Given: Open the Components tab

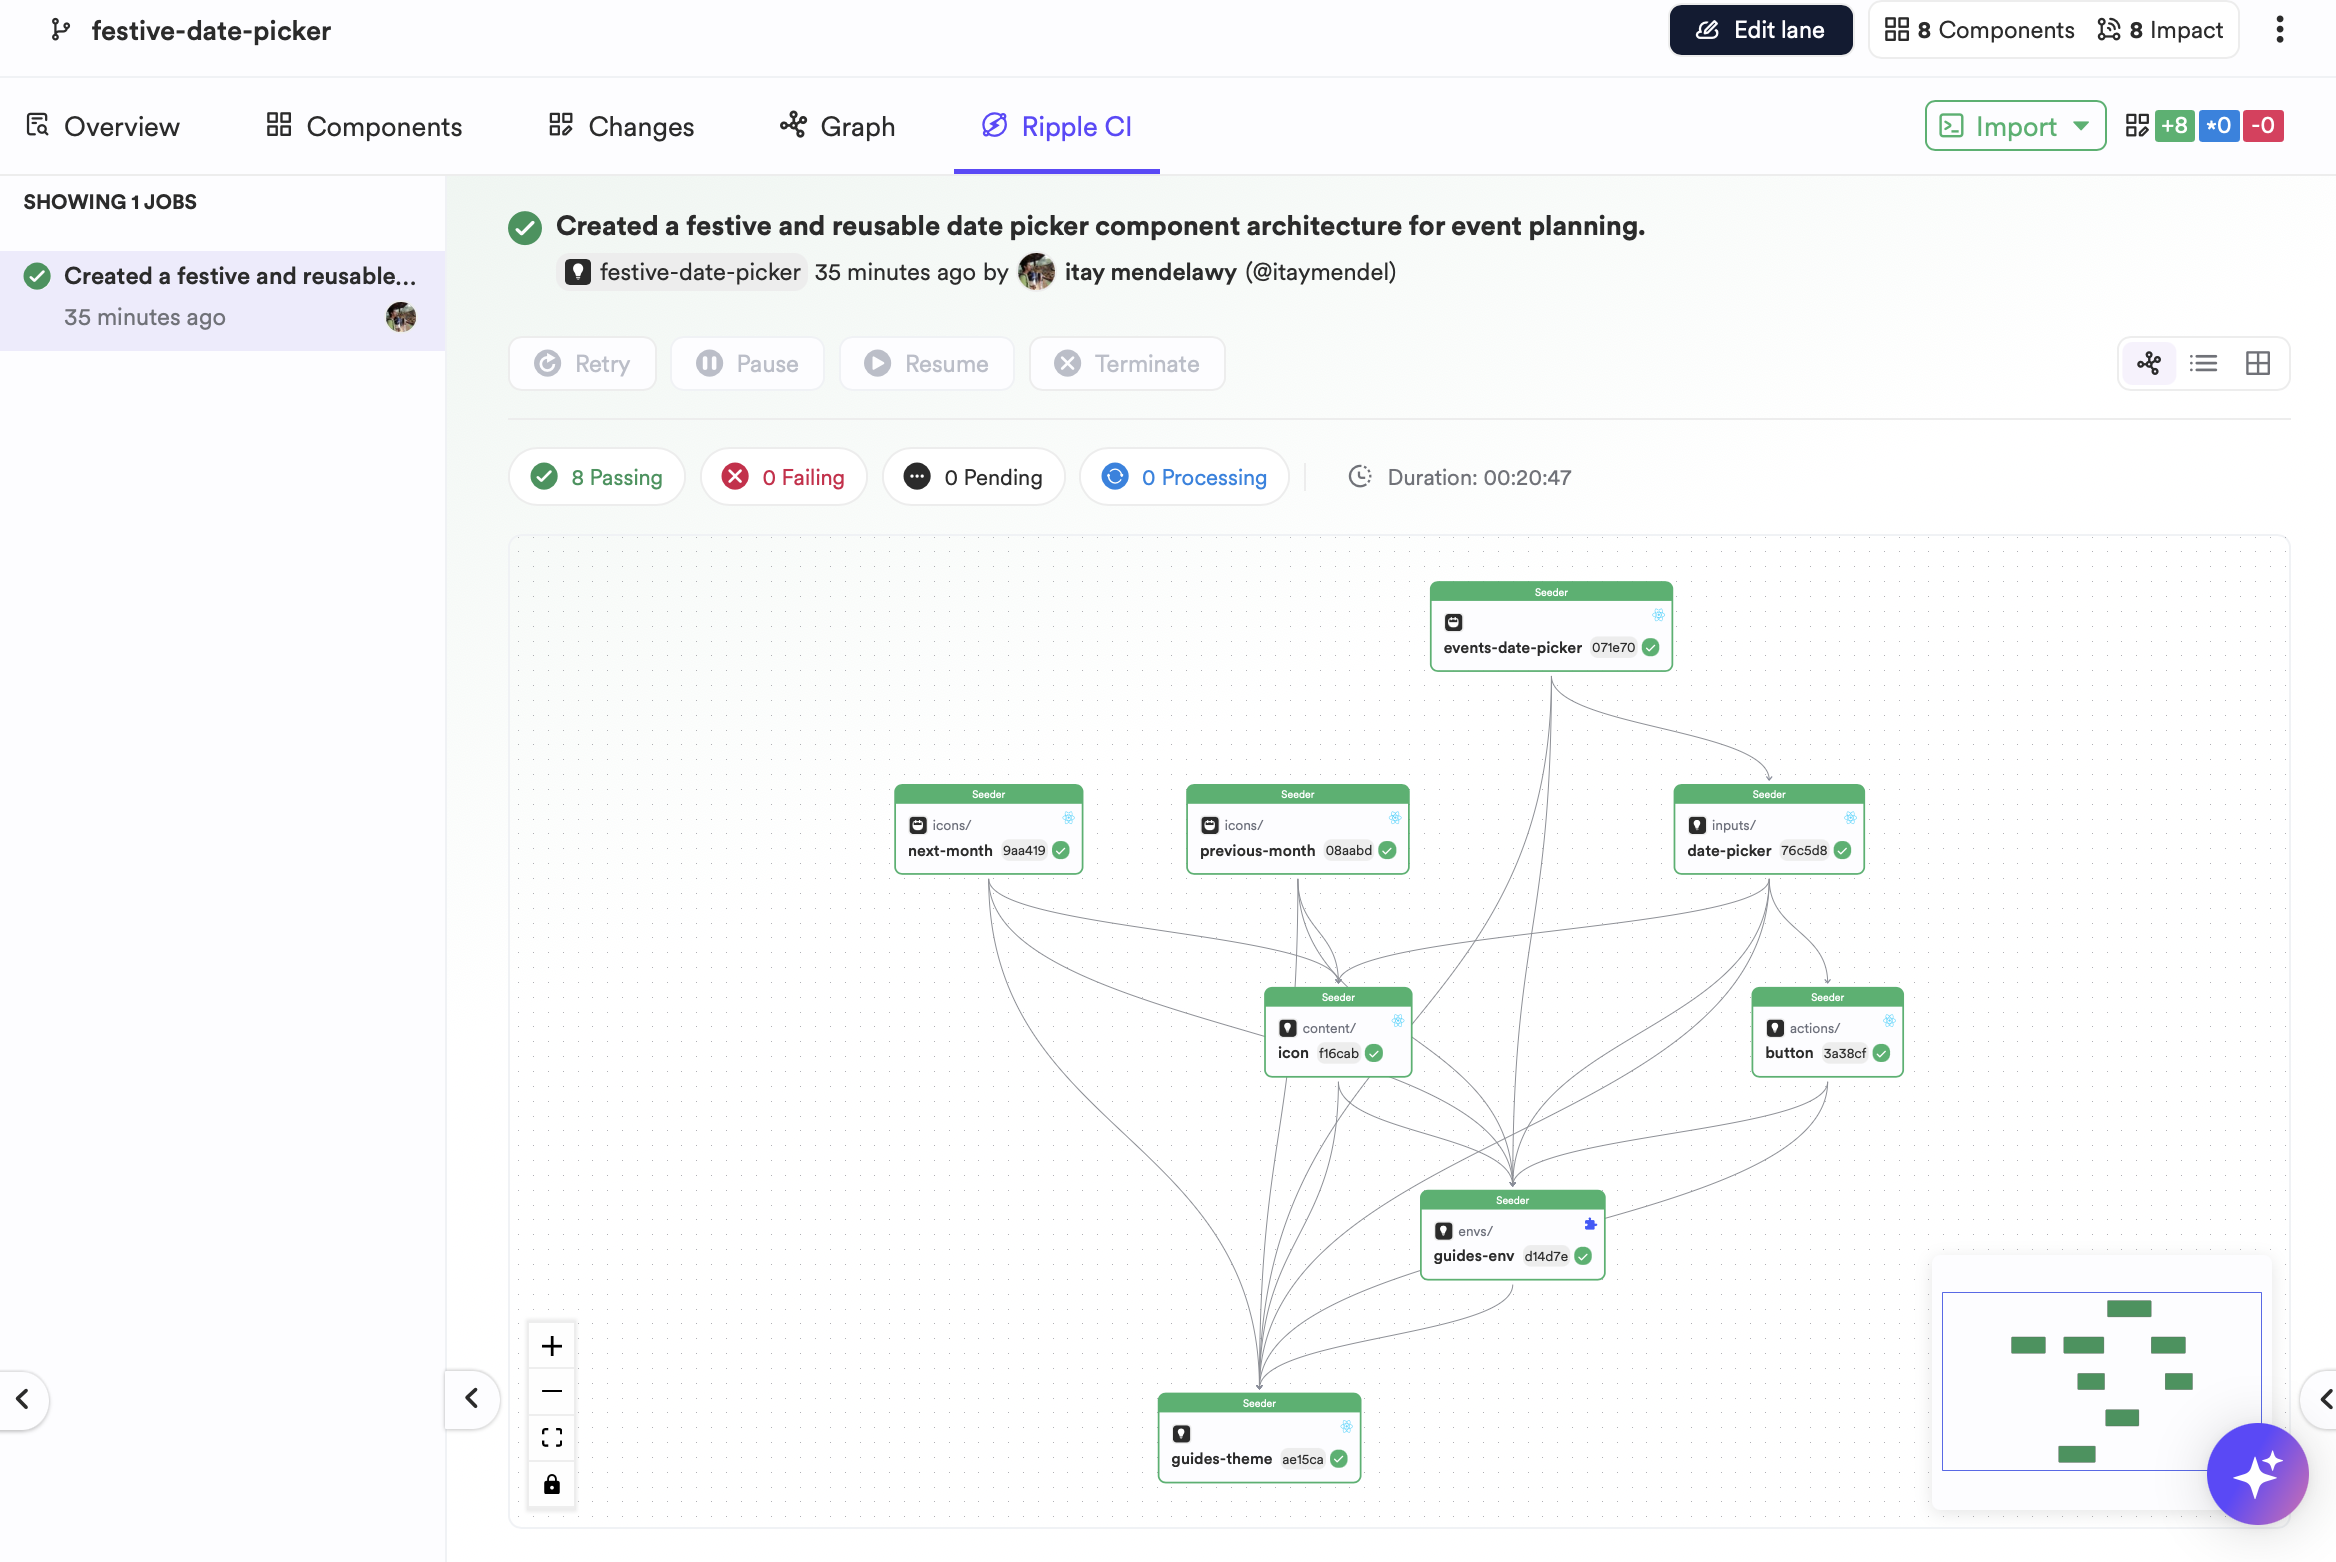Looking at the screenshot, I should coord(364,126).
